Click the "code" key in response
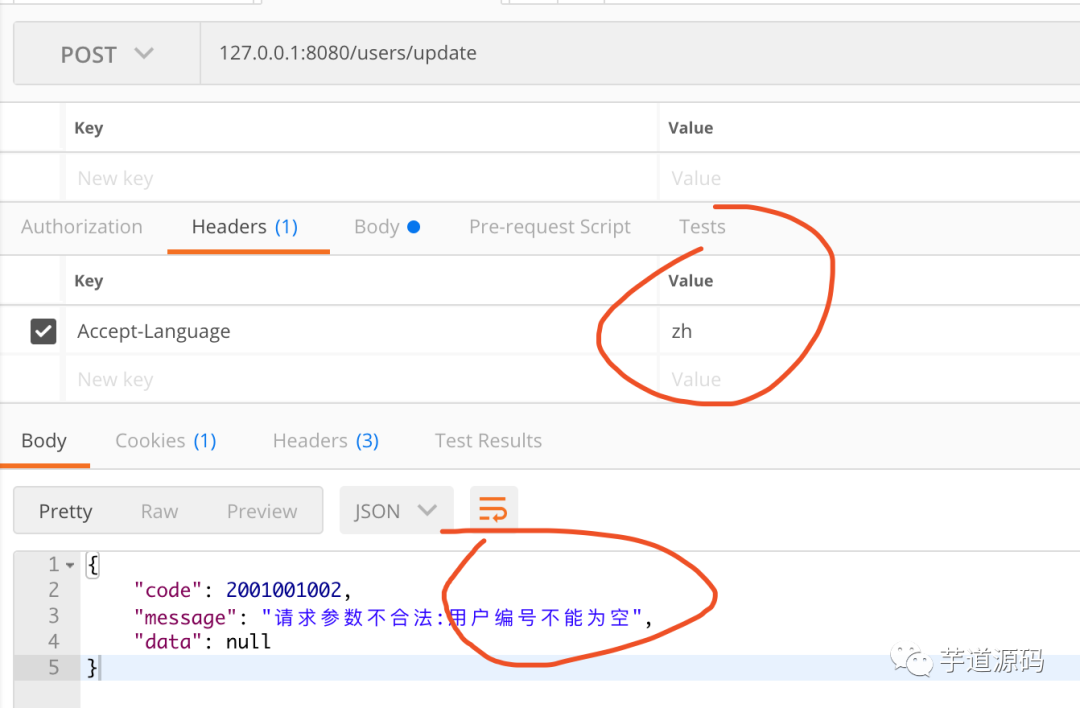Image resolution: width=1080 pixels, height=708 pixels. click(167, 590)
